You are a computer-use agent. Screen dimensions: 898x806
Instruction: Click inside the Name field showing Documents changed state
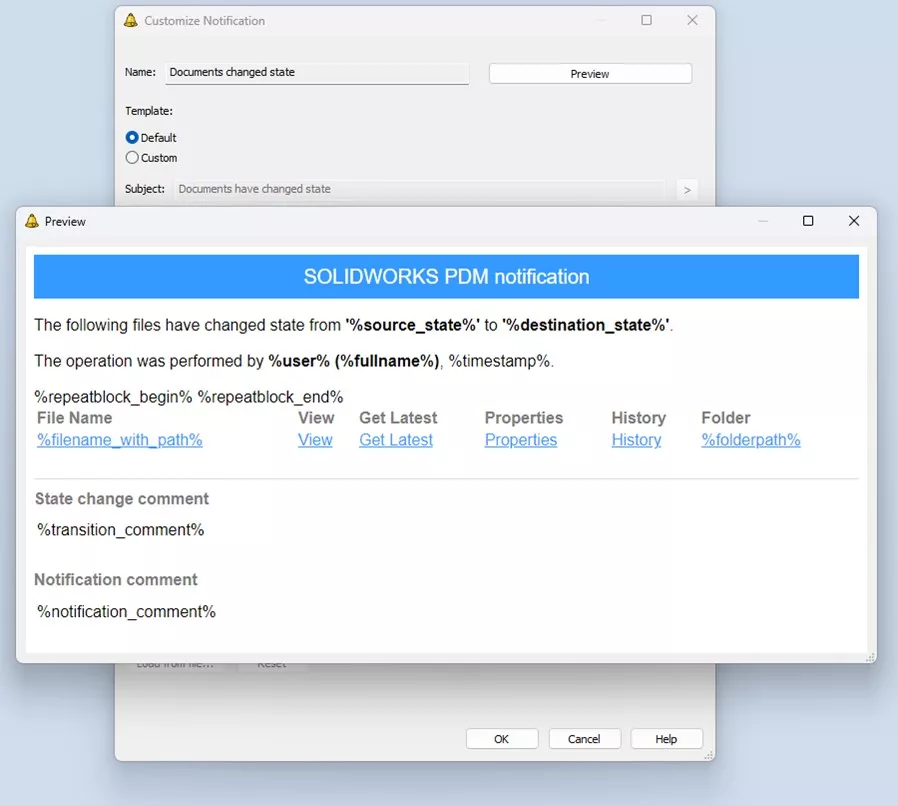click(317, 72)
